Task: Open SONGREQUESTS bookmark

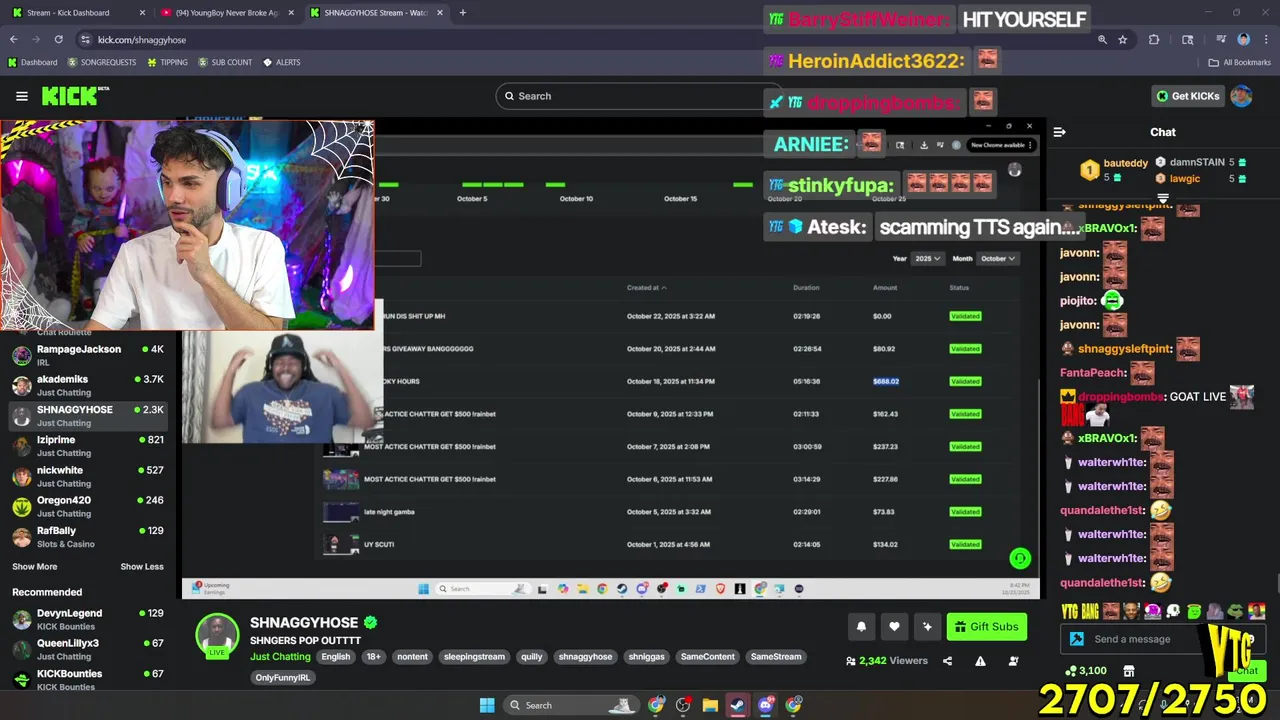Action: [x=102, y=62]
